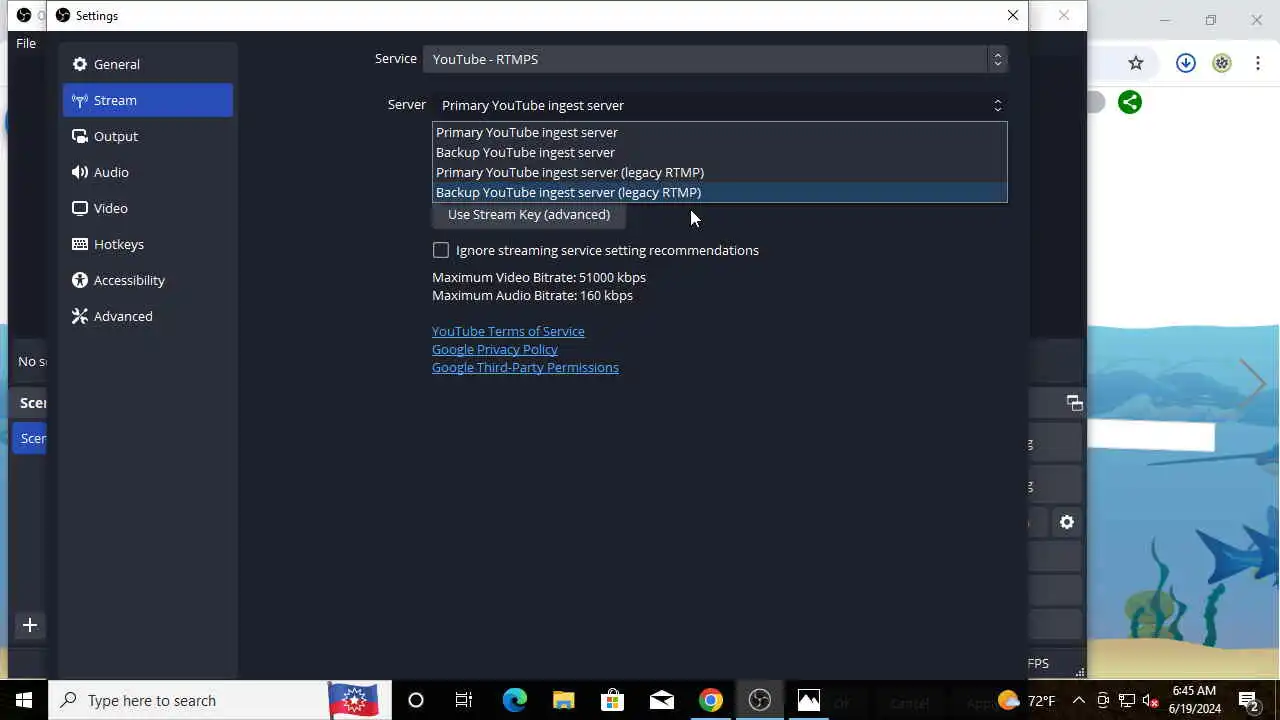Open Windows Start menu
The image size is (1280, 720).
click(24, 700)
